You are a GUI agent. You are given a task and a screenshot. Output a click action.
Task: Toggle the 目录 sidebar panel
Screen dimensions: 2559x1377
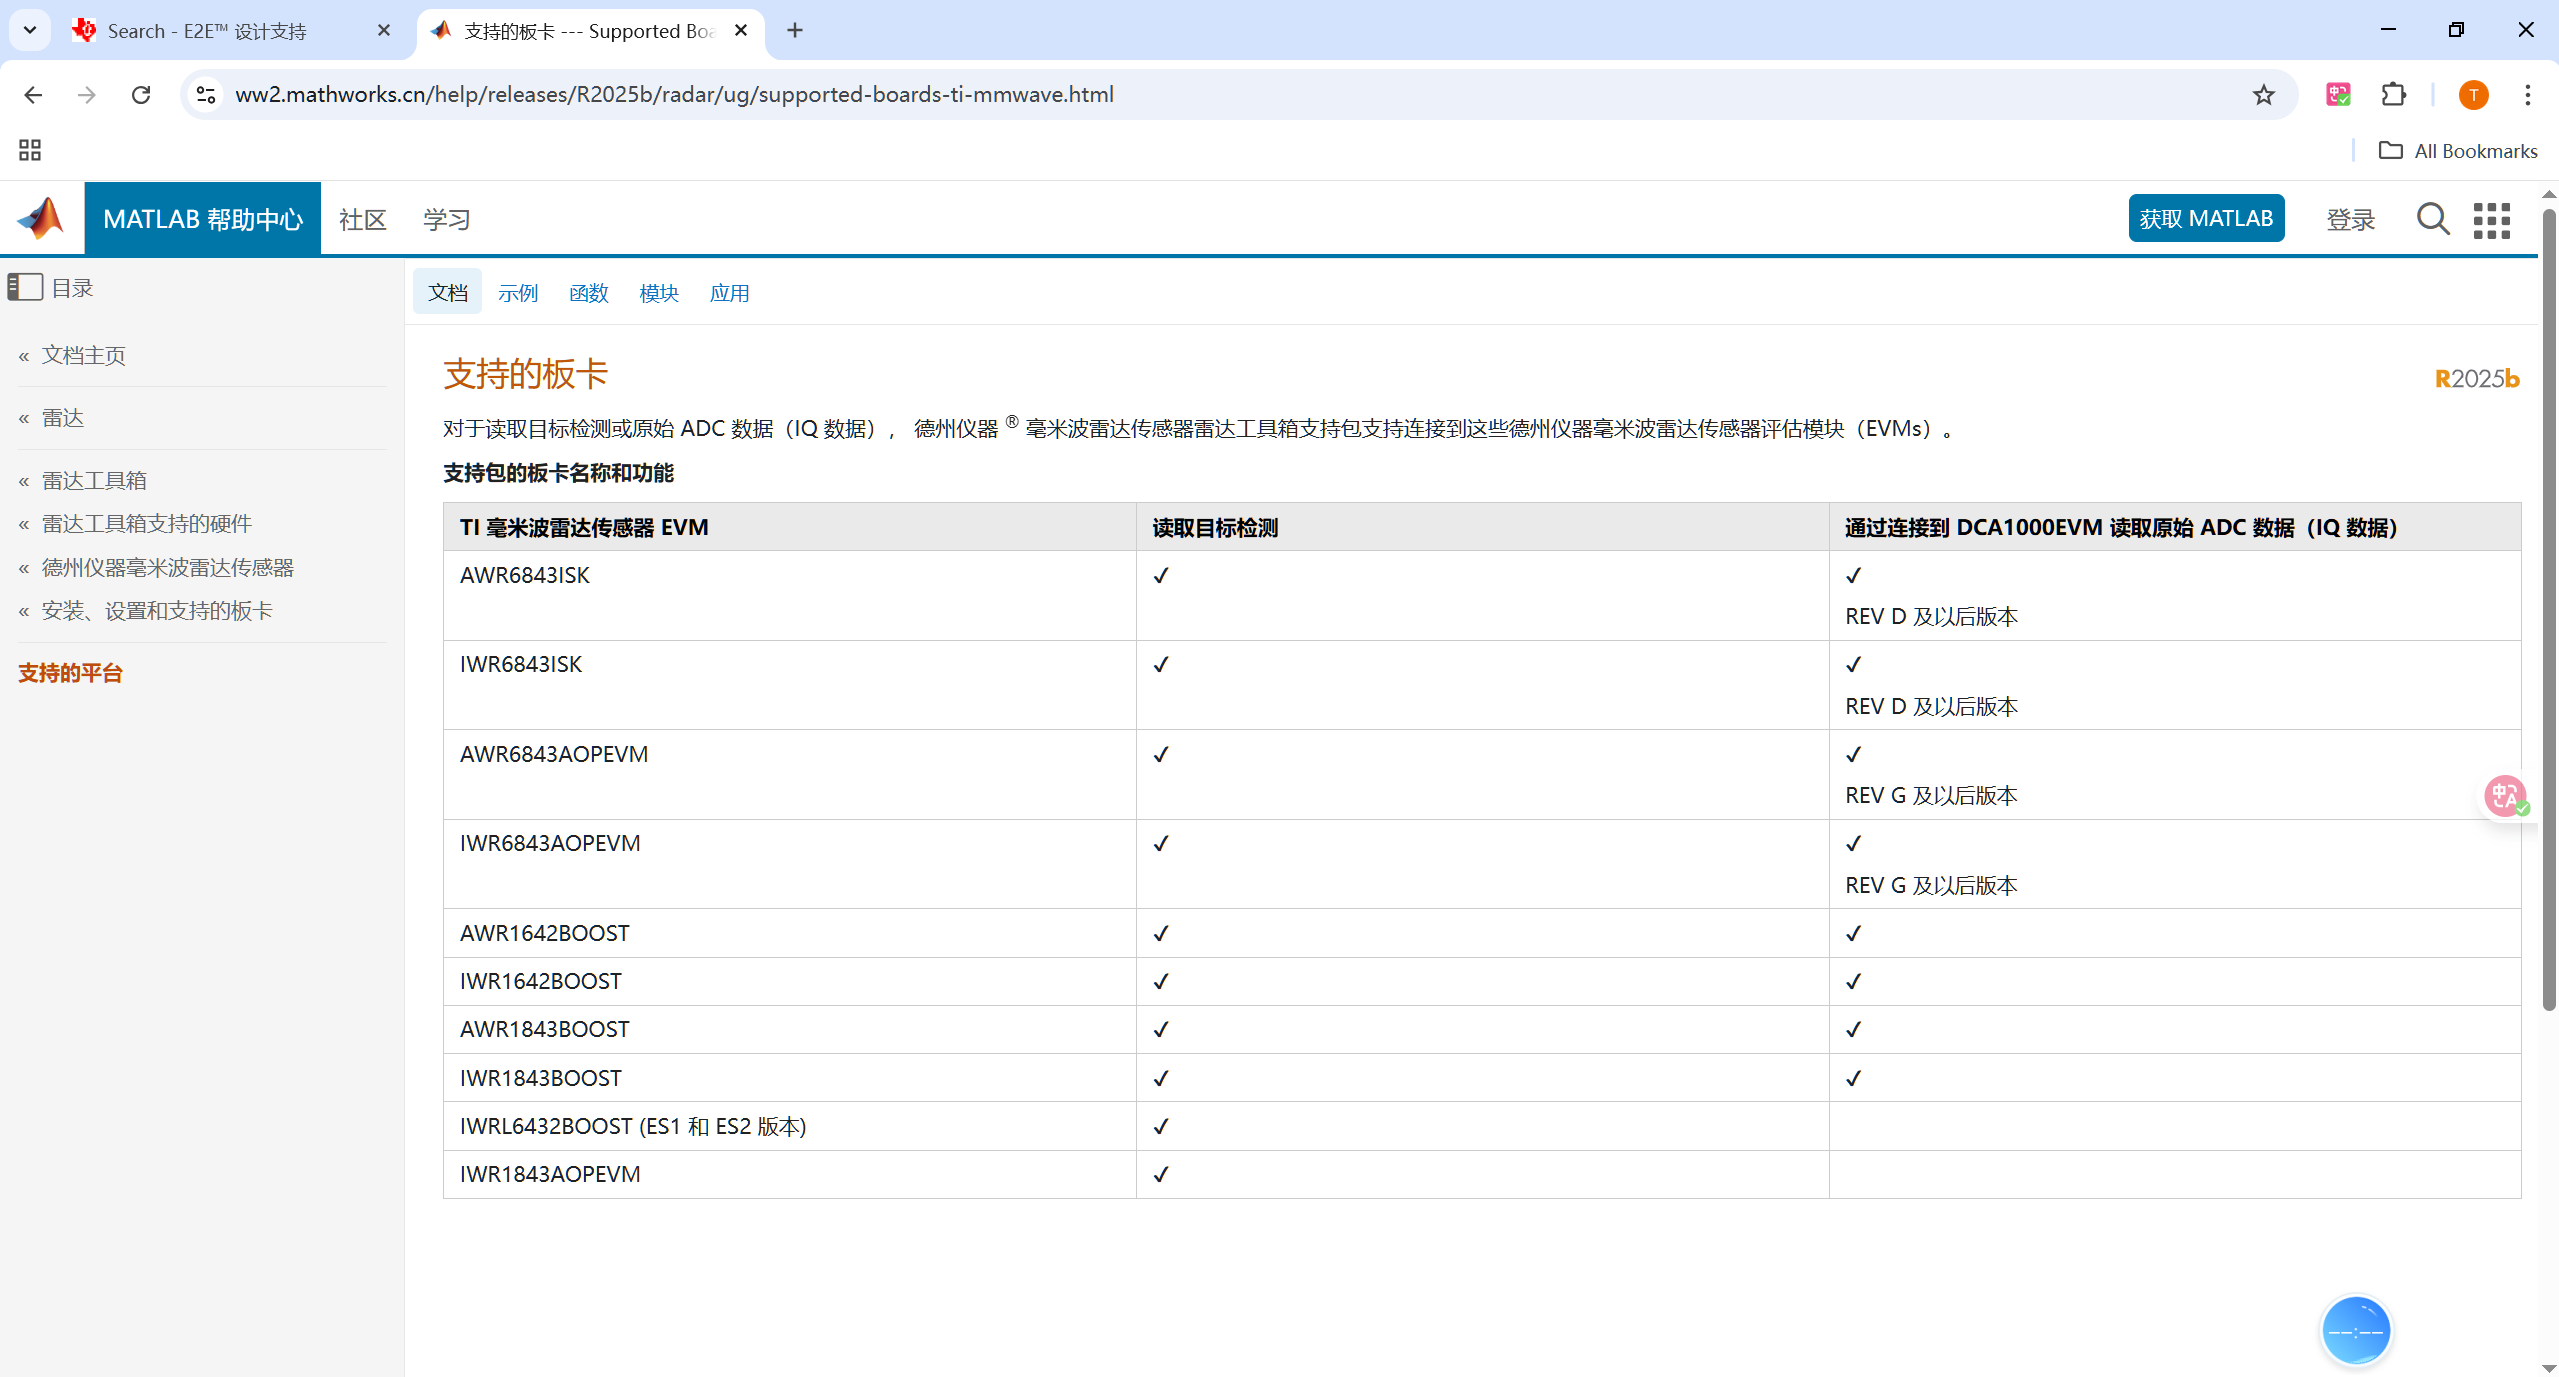coord(26,288)
